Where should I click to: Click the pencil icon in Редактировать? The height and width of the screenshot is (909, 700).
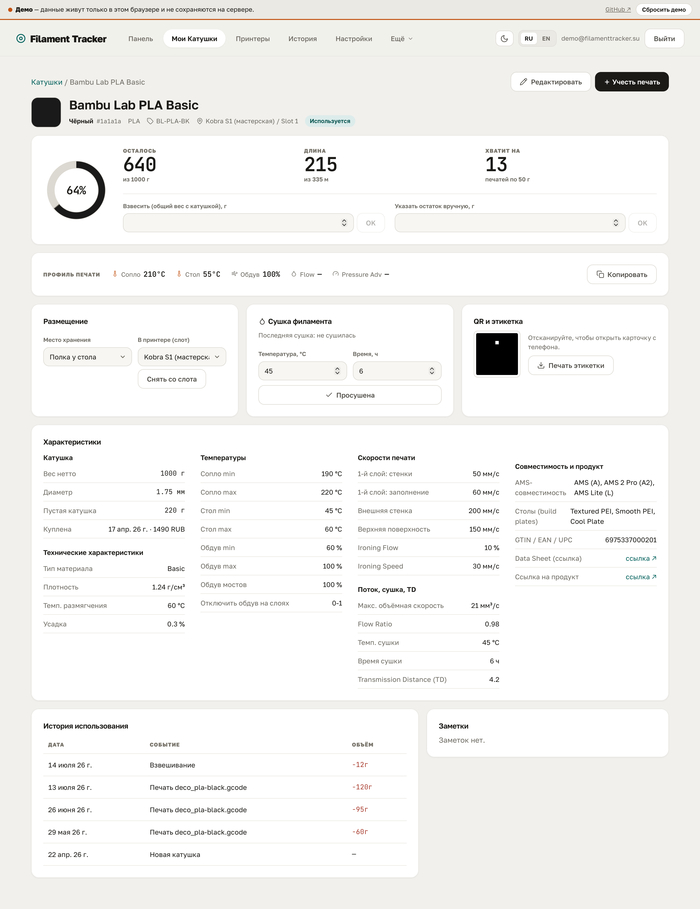coord(523,82)
